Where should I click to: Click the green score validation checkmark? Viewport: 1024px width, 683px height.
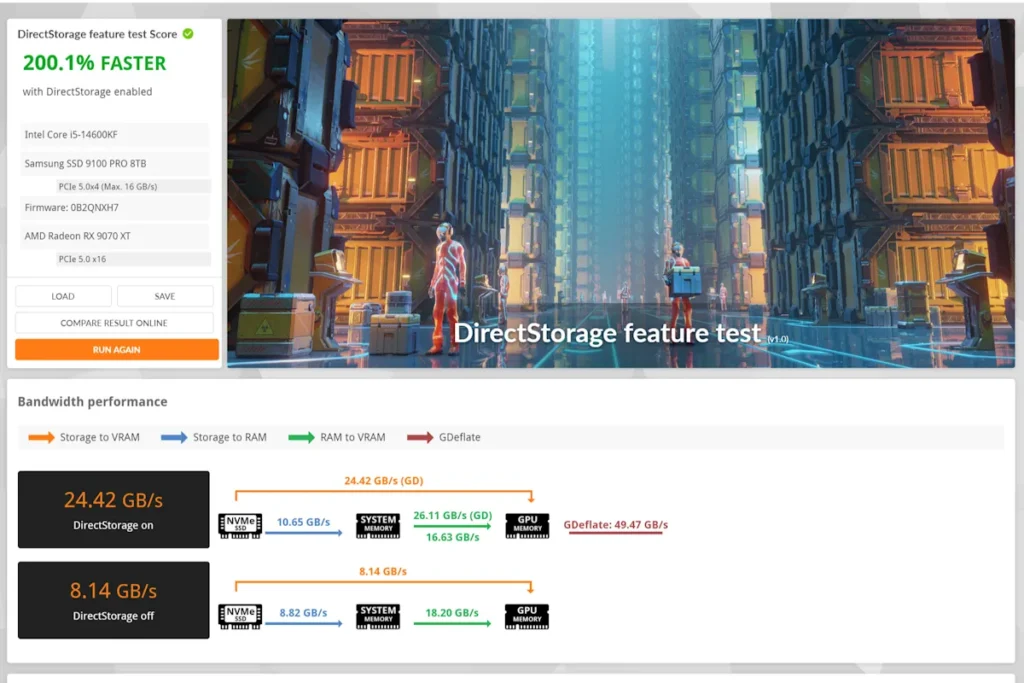click(188, 34)
